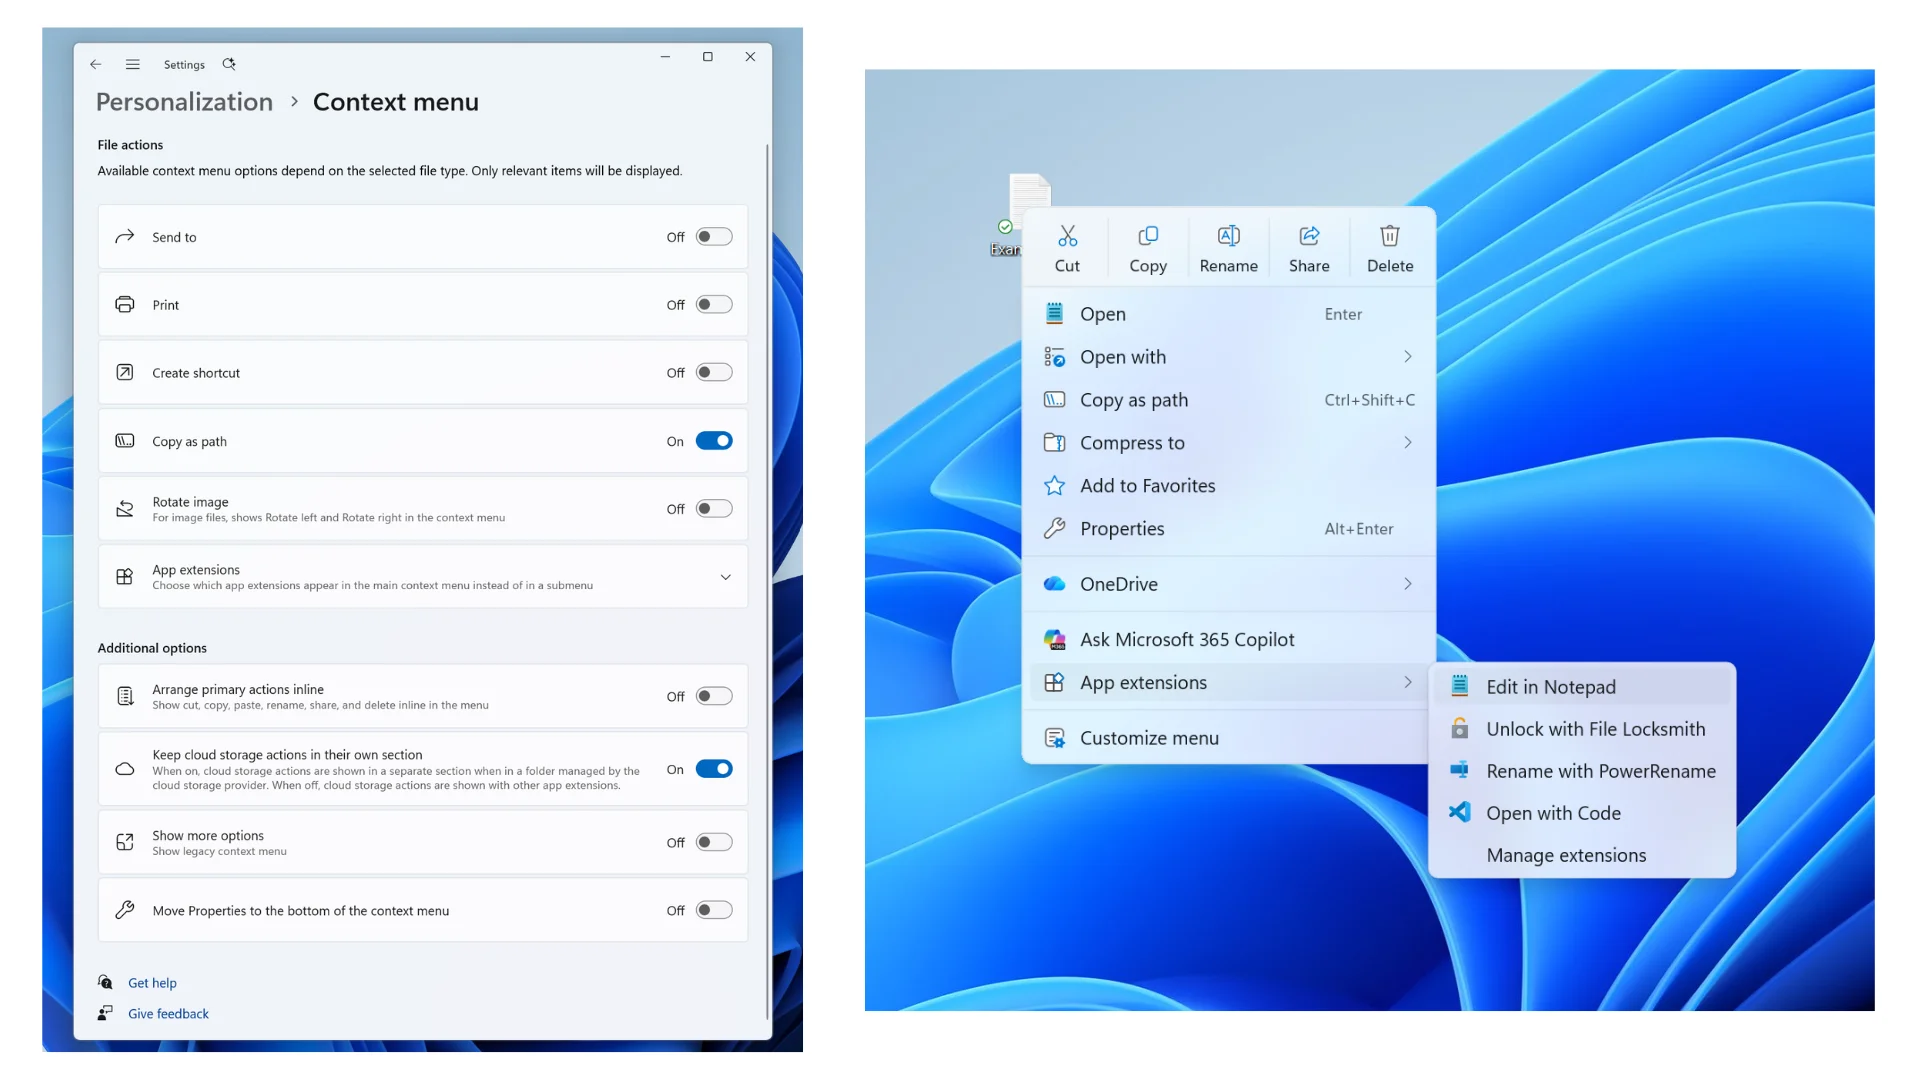Click the Visual Studio Code icon in submenu
The image size is (1920, 1080).
(1460, 813)
